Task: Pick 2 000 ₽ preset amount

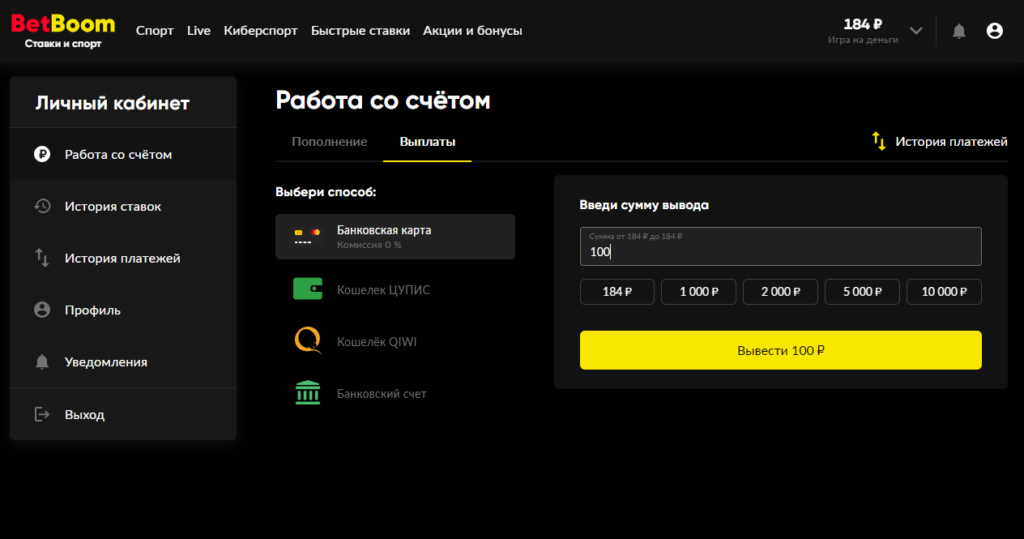Action: [780, 291]
